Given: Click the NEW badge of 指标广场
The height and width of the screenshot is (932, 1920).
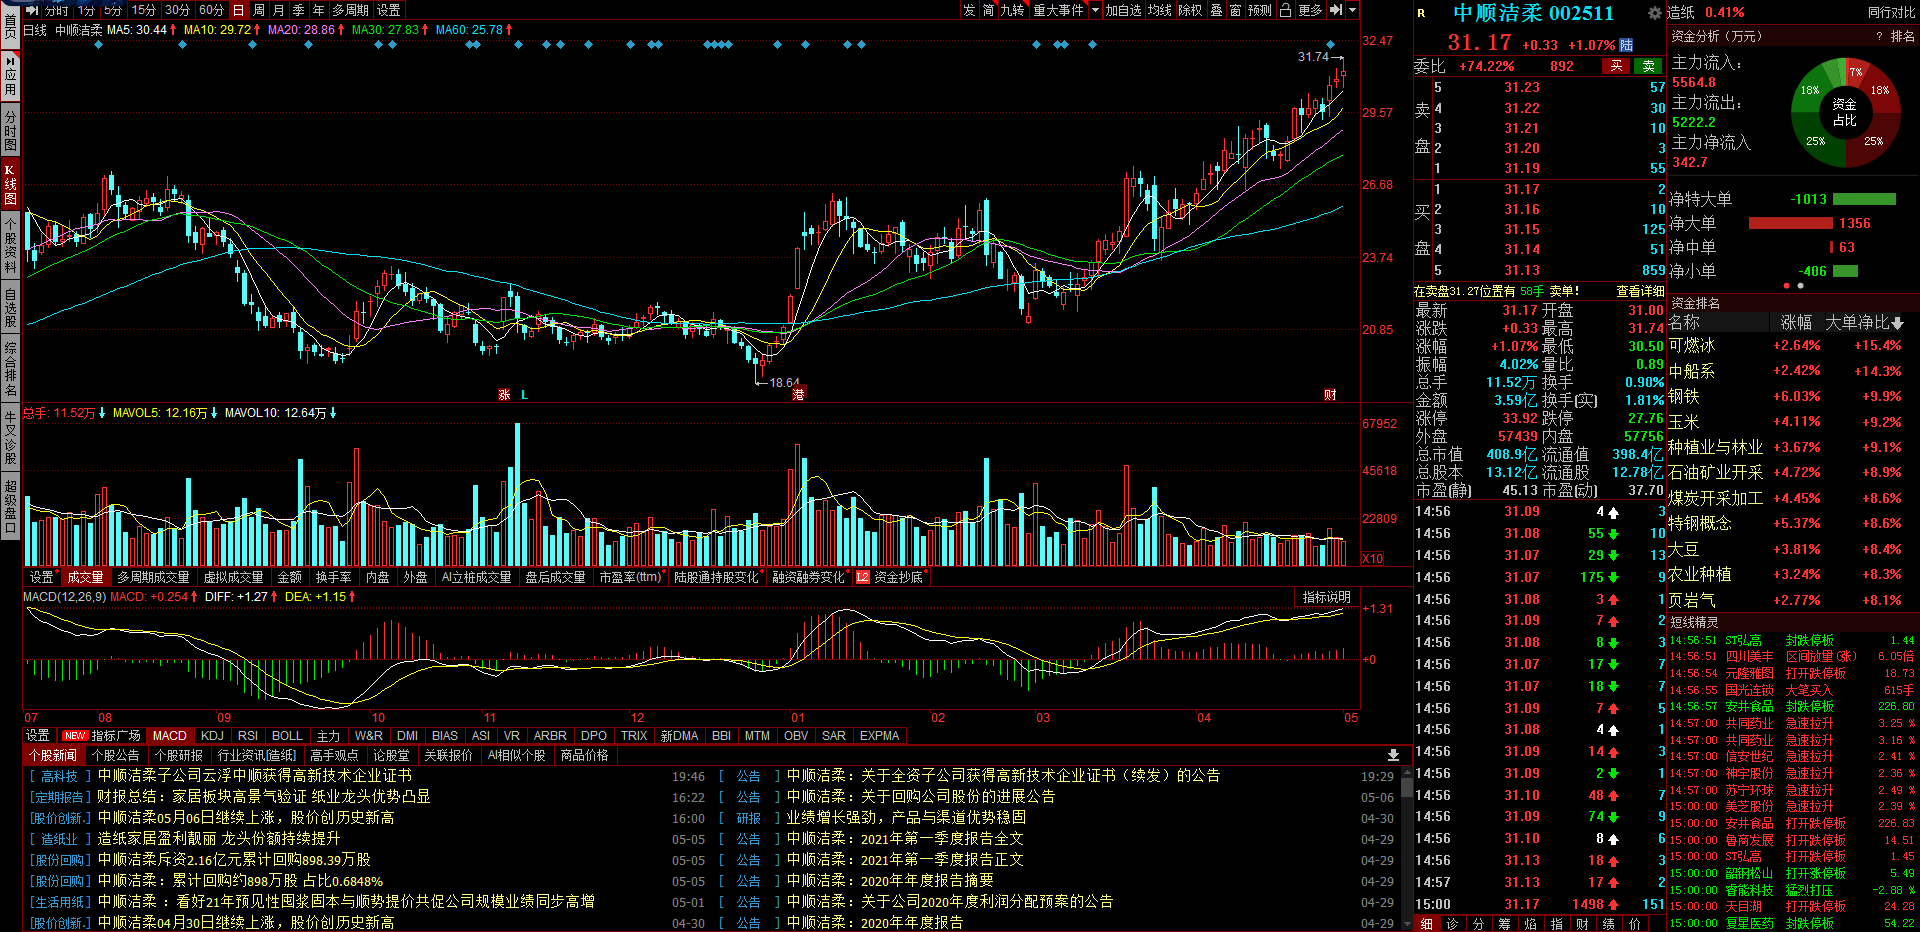Looking at the screenshot, I should [x=75, y=735].
